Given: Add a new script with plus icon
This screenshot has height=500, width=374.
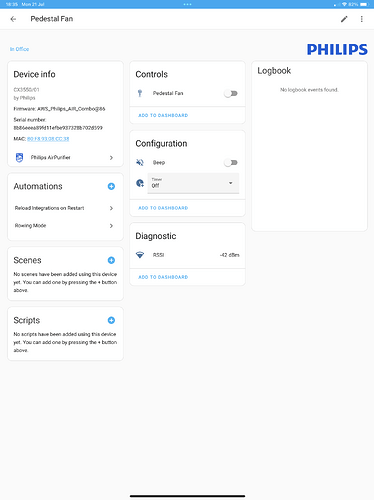Looking at the screenshot, I should point(111,320).
